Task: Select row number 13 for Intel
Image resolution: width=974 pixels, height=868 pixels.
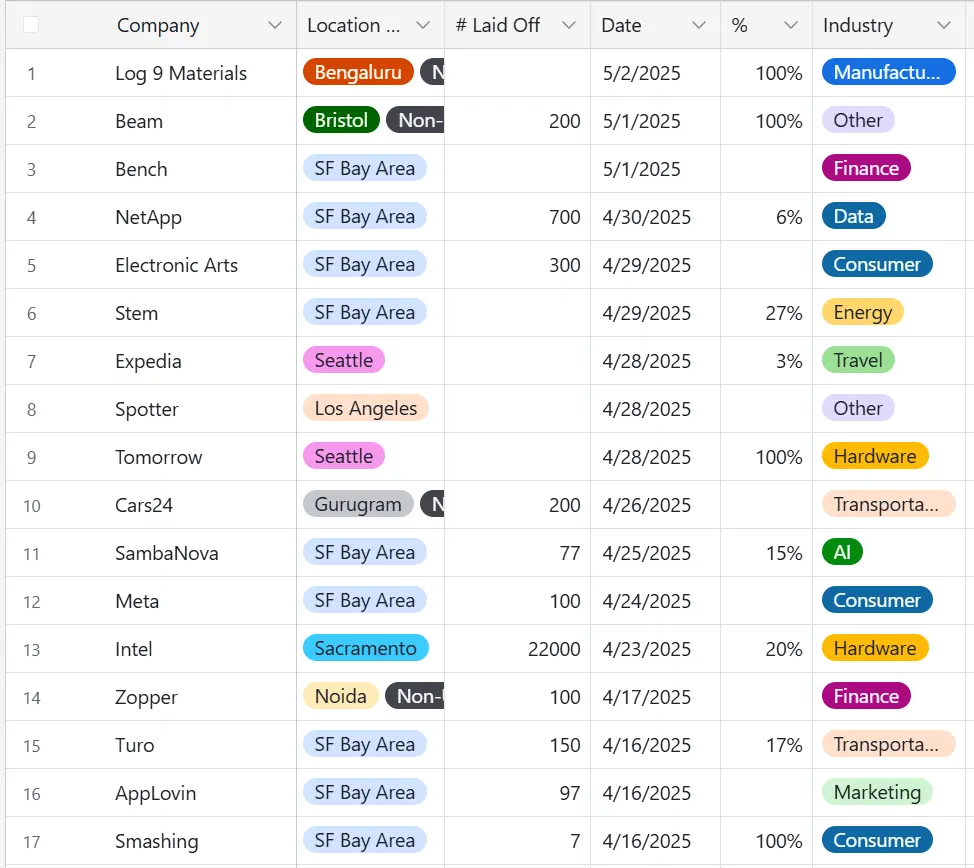Action: click(x=31, y=648)
